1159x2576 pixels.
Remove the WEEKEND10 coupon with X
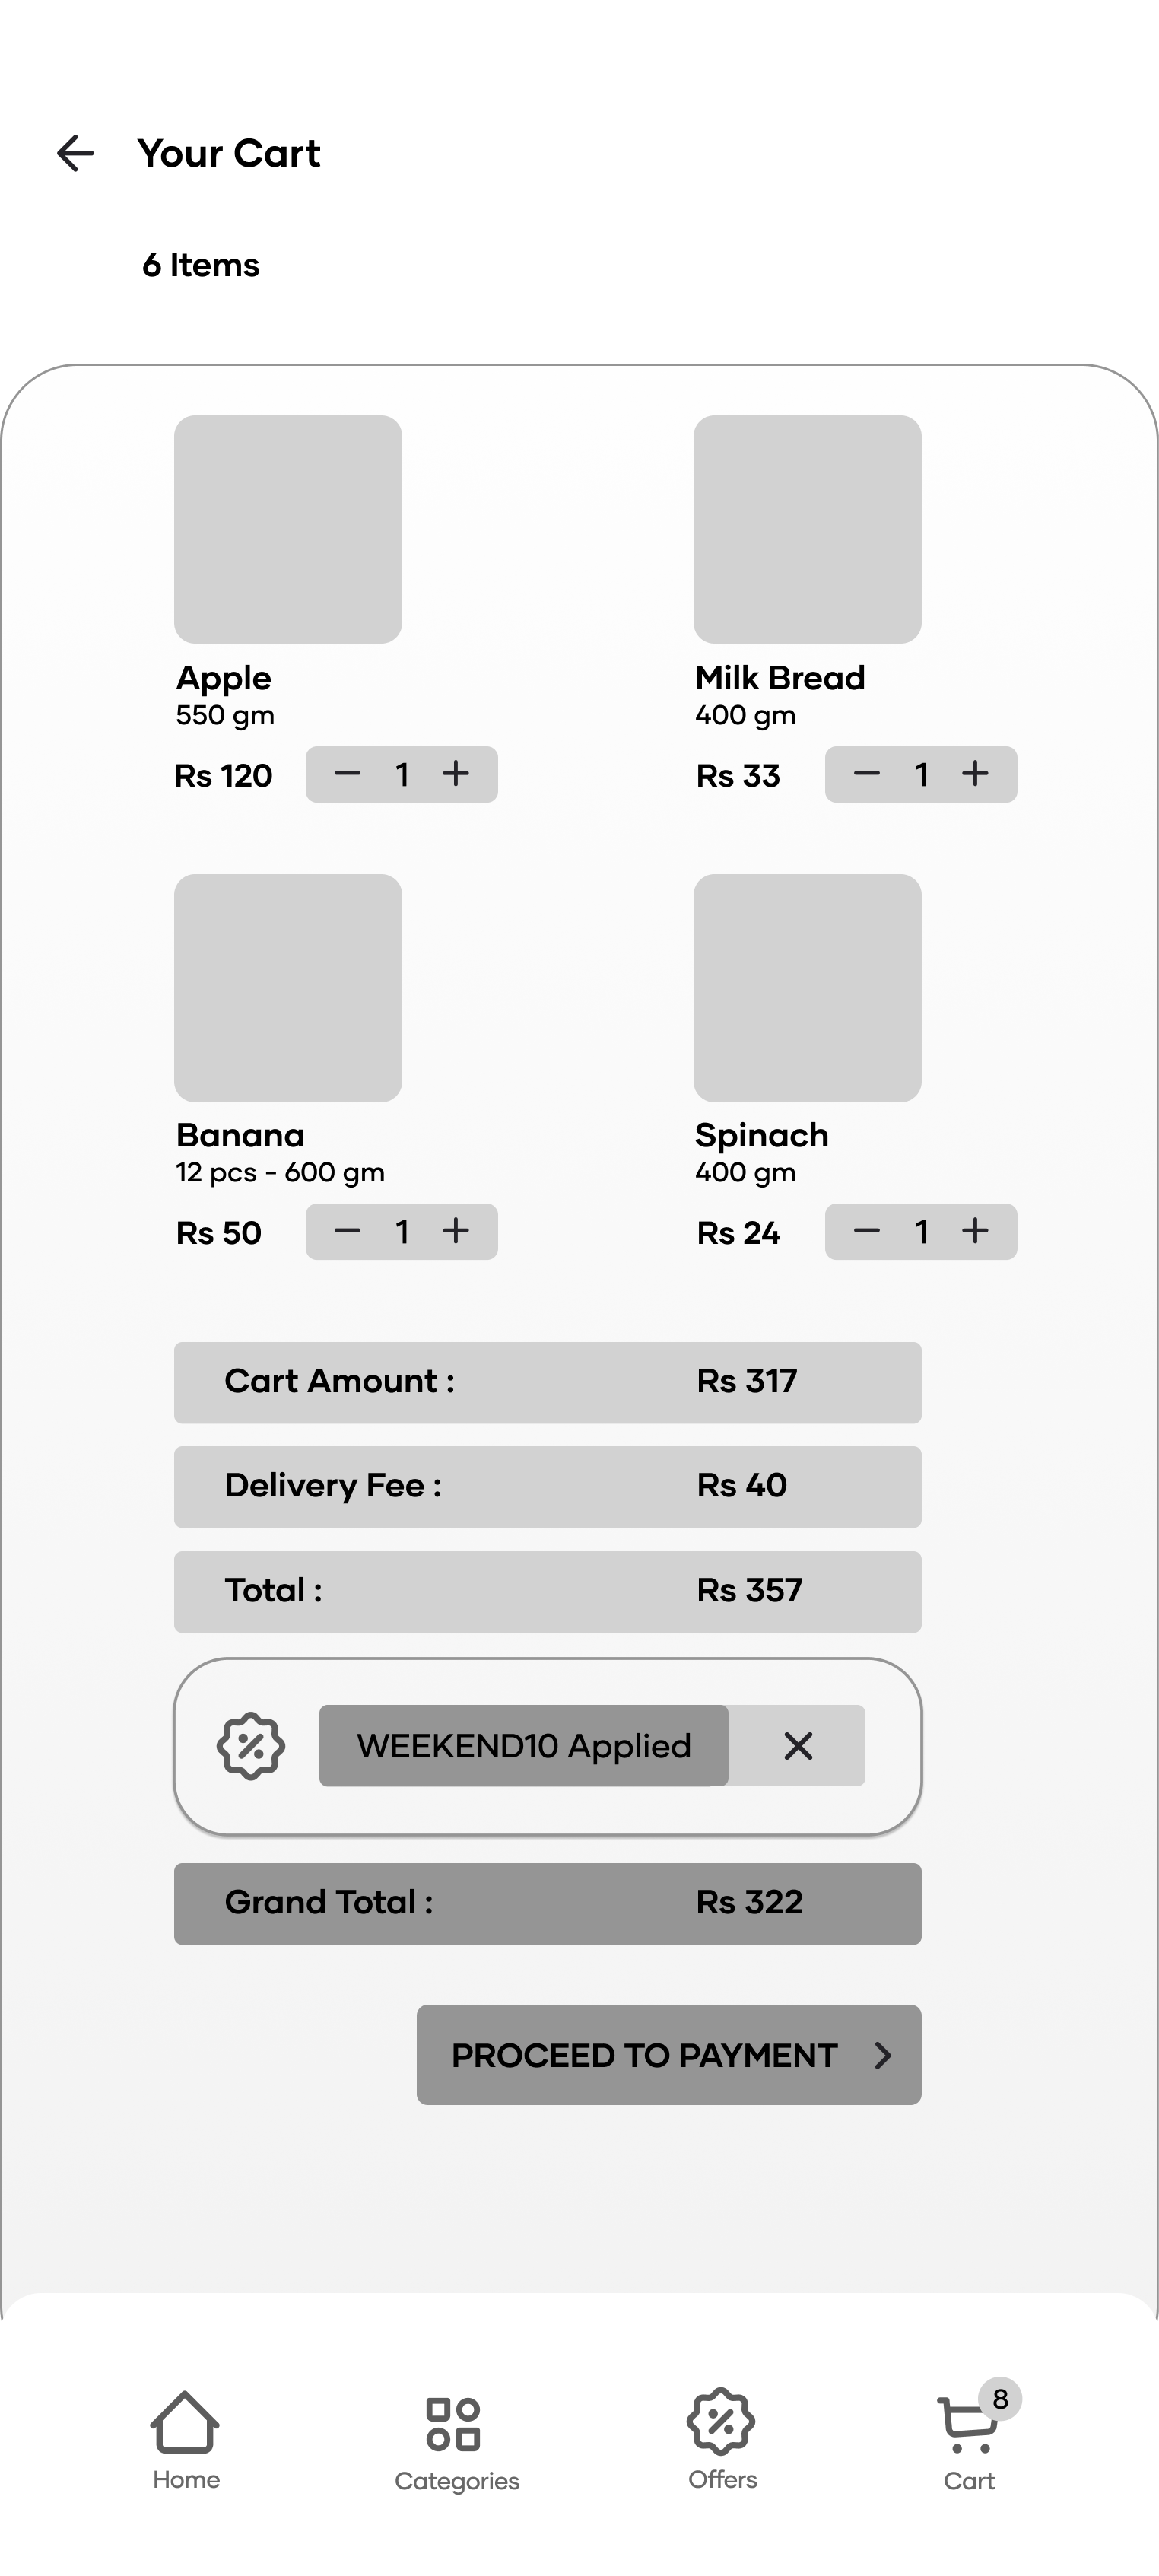click(x=798, y=1746)
